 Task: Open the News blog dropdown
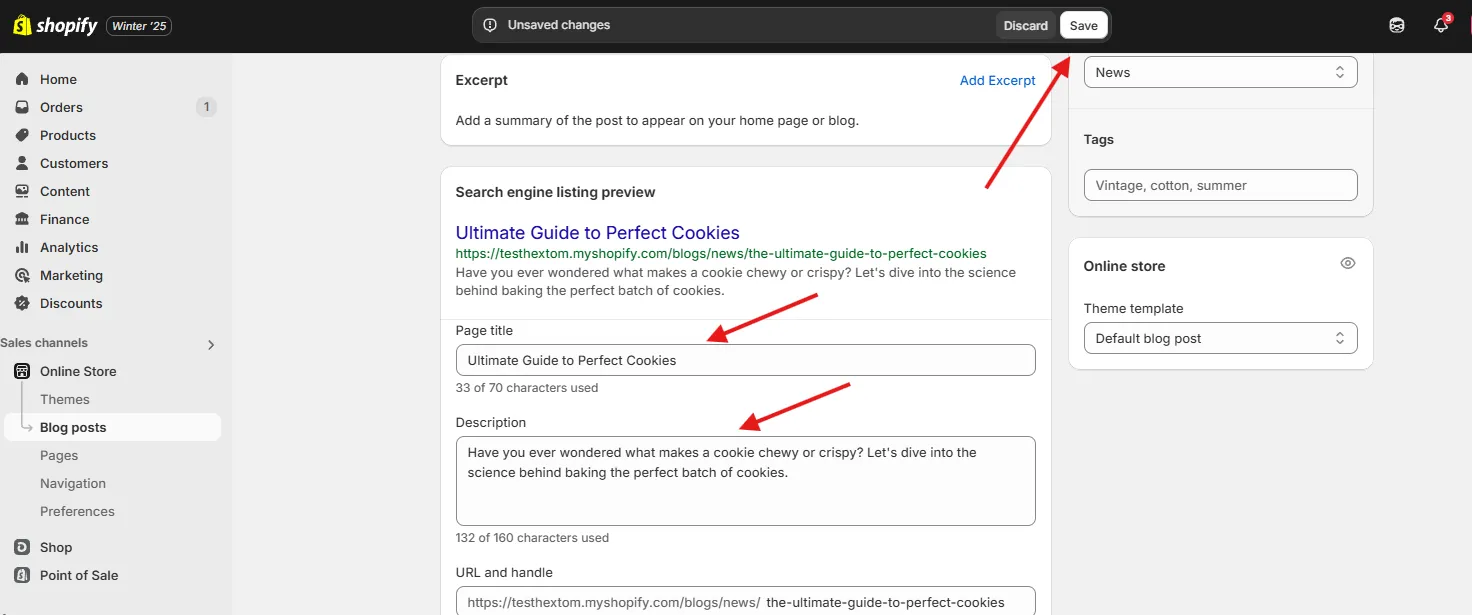click(1220, 72)
